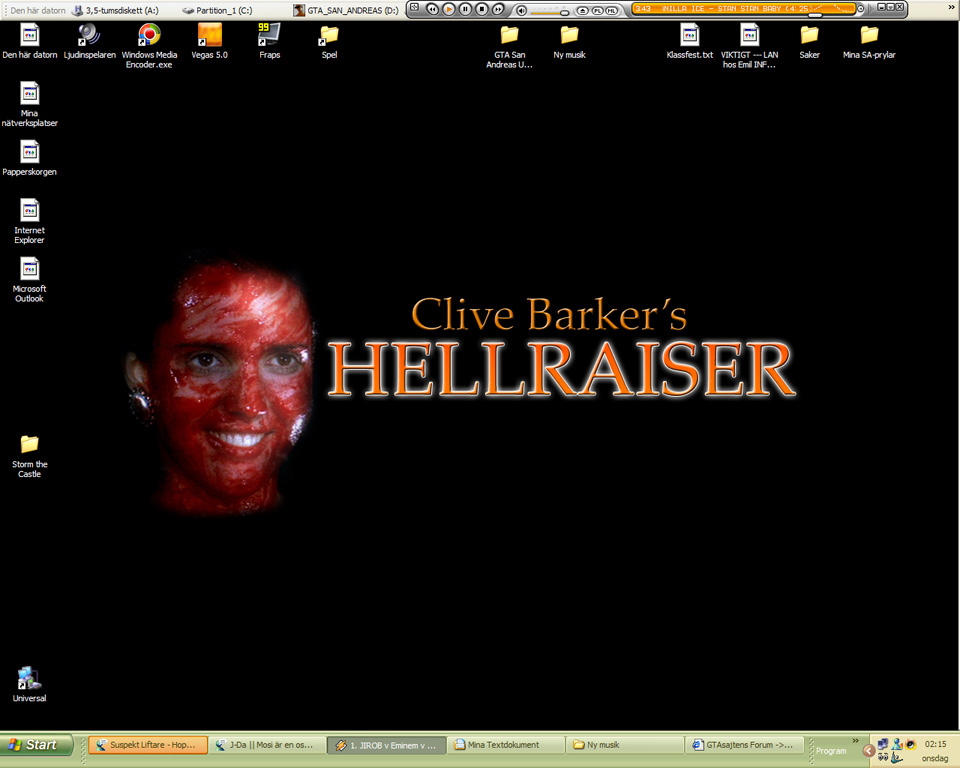Select the Saker folder icon
Viewport: 960px width, 768px height.
[809, 41]
